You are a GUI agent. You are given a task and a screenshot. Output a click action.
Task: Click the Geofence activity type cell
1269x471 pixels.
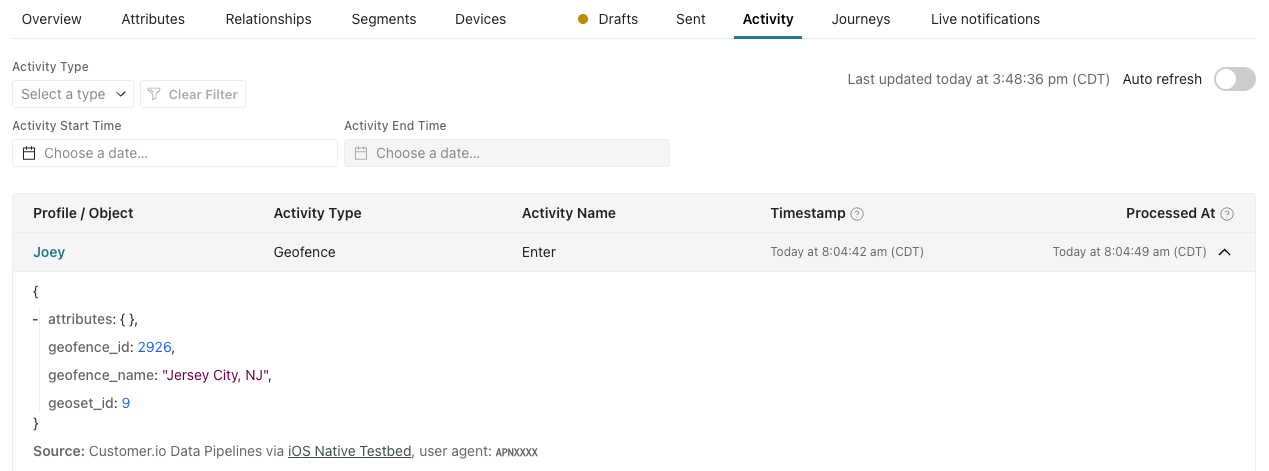305,252
